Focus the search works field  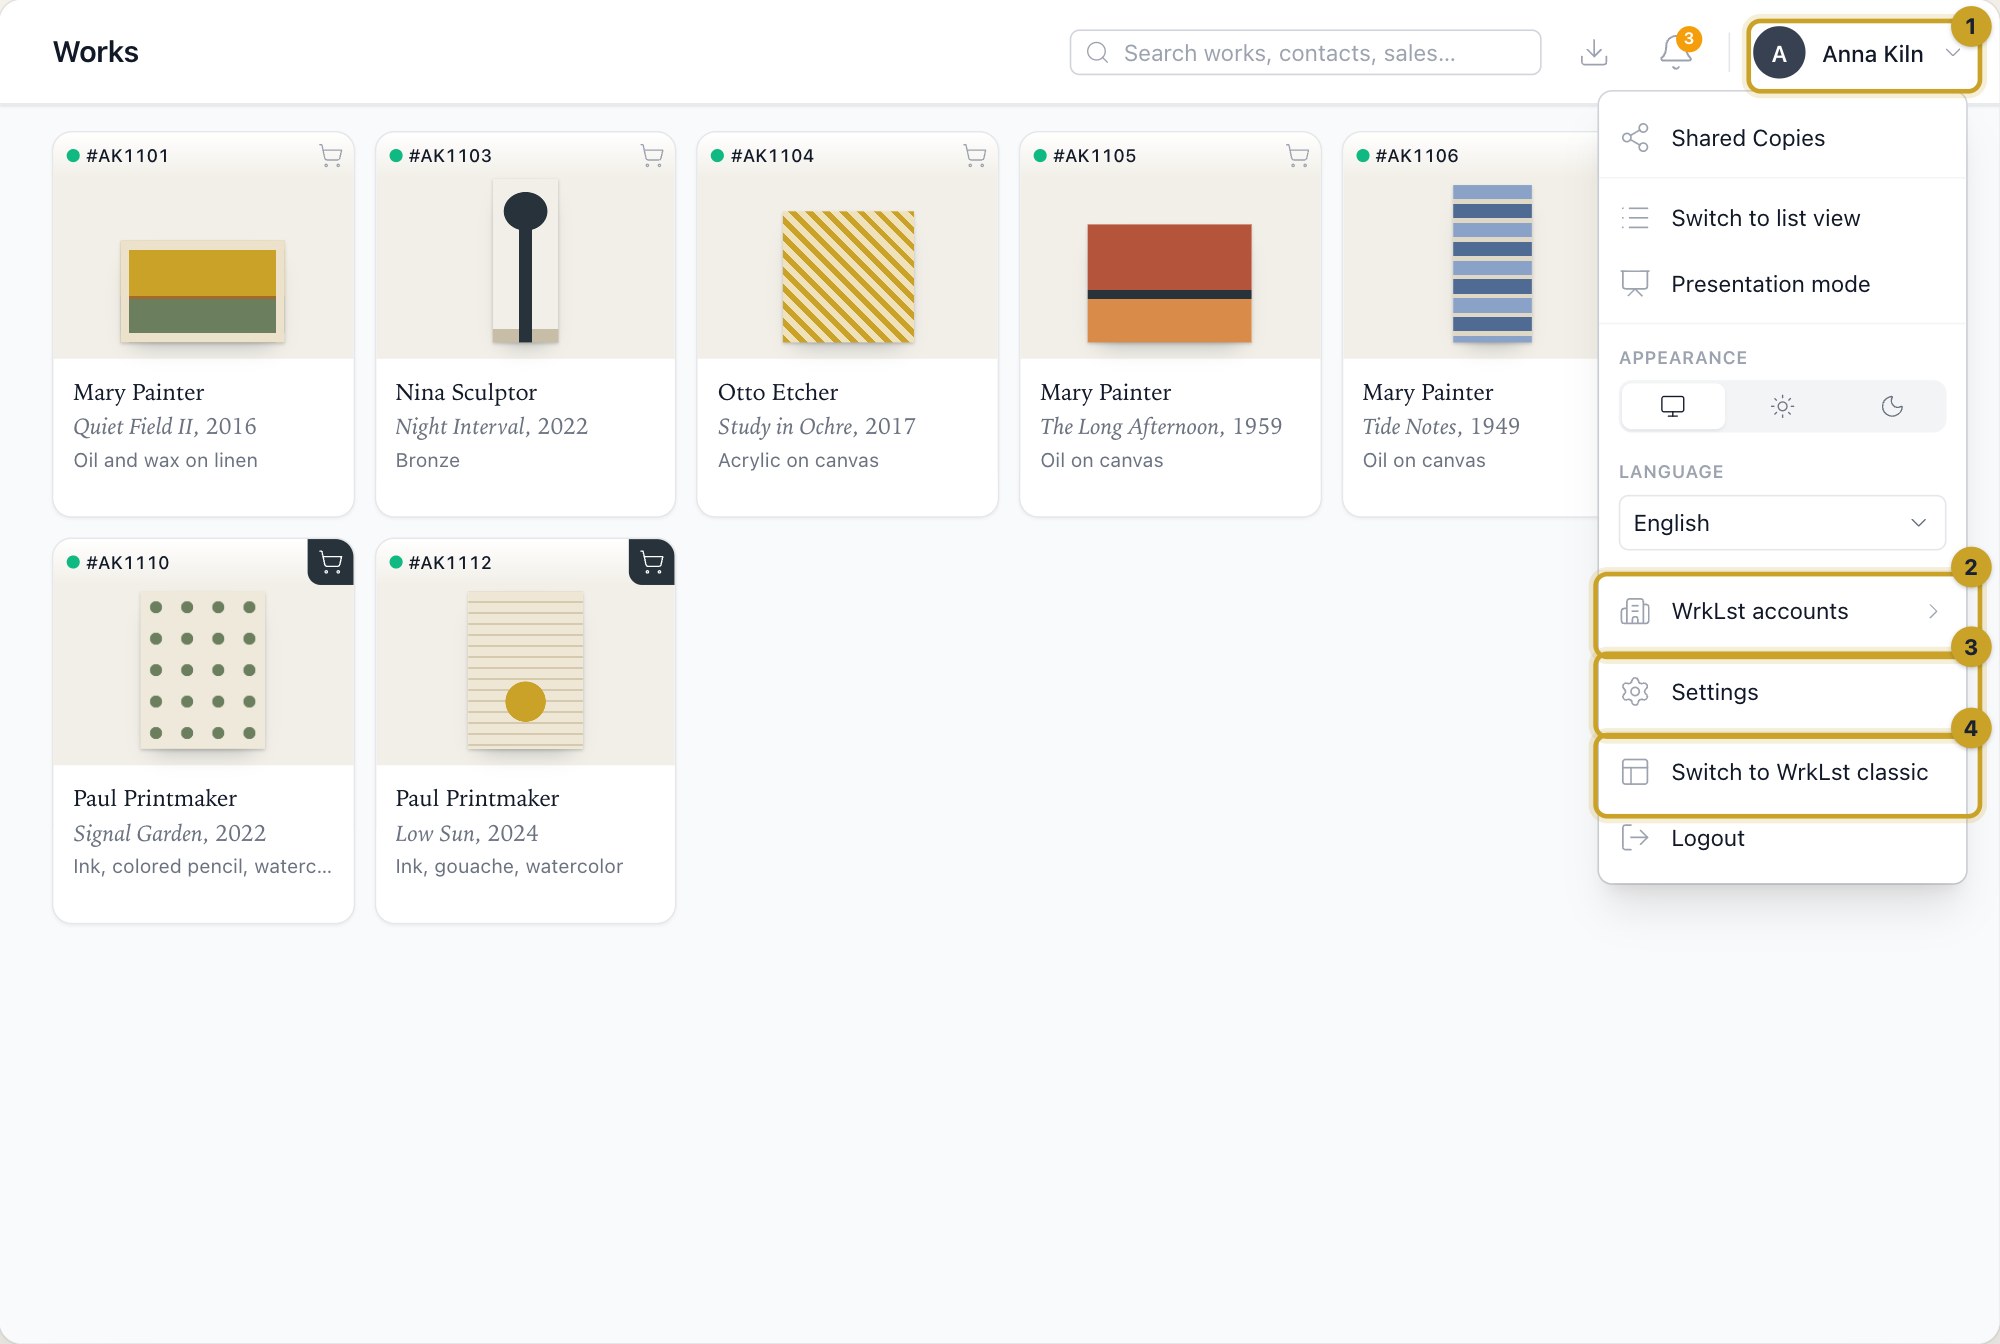(x=1305, y=53)
